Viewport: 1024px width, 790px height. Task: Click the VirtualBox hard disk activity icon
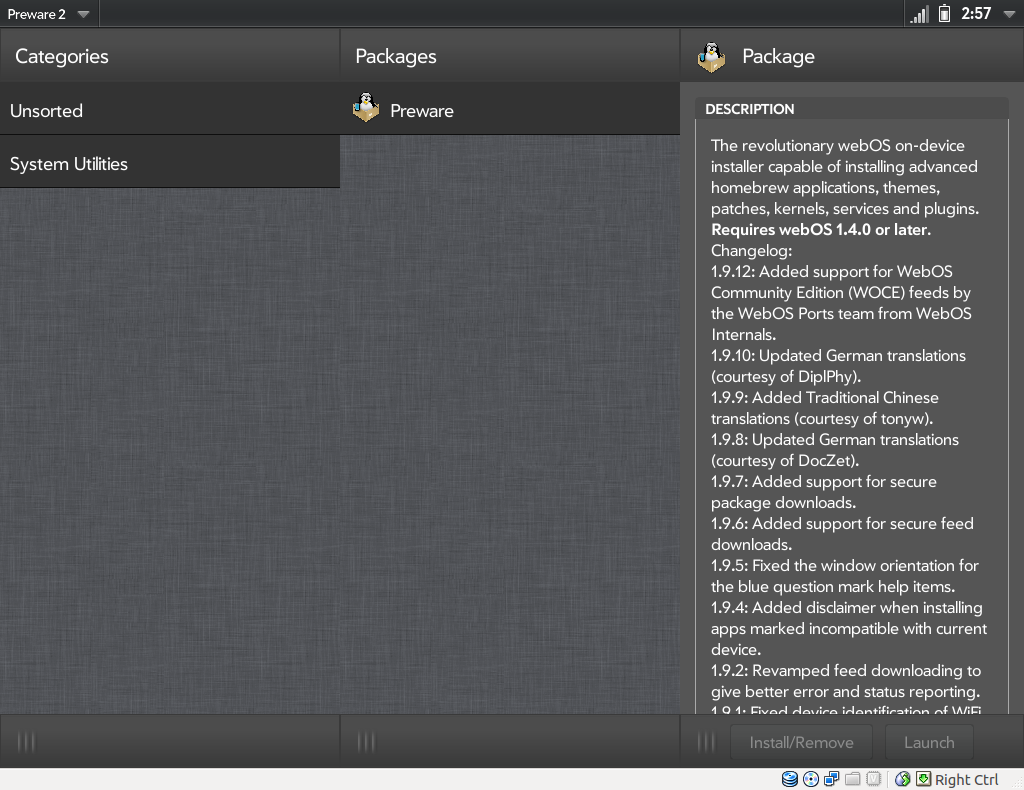[x=790, y=779]
